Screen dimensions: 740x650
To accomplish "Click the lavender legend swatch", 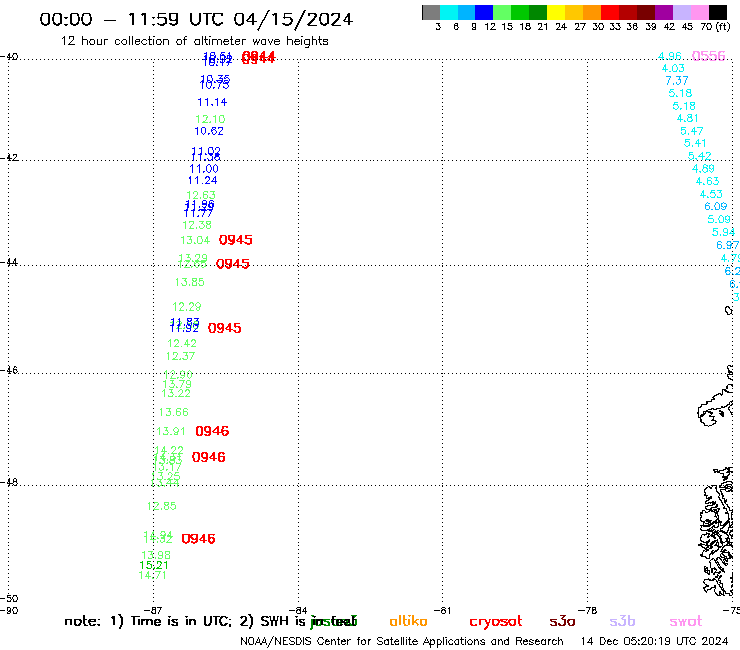I will tap(681, 12).
